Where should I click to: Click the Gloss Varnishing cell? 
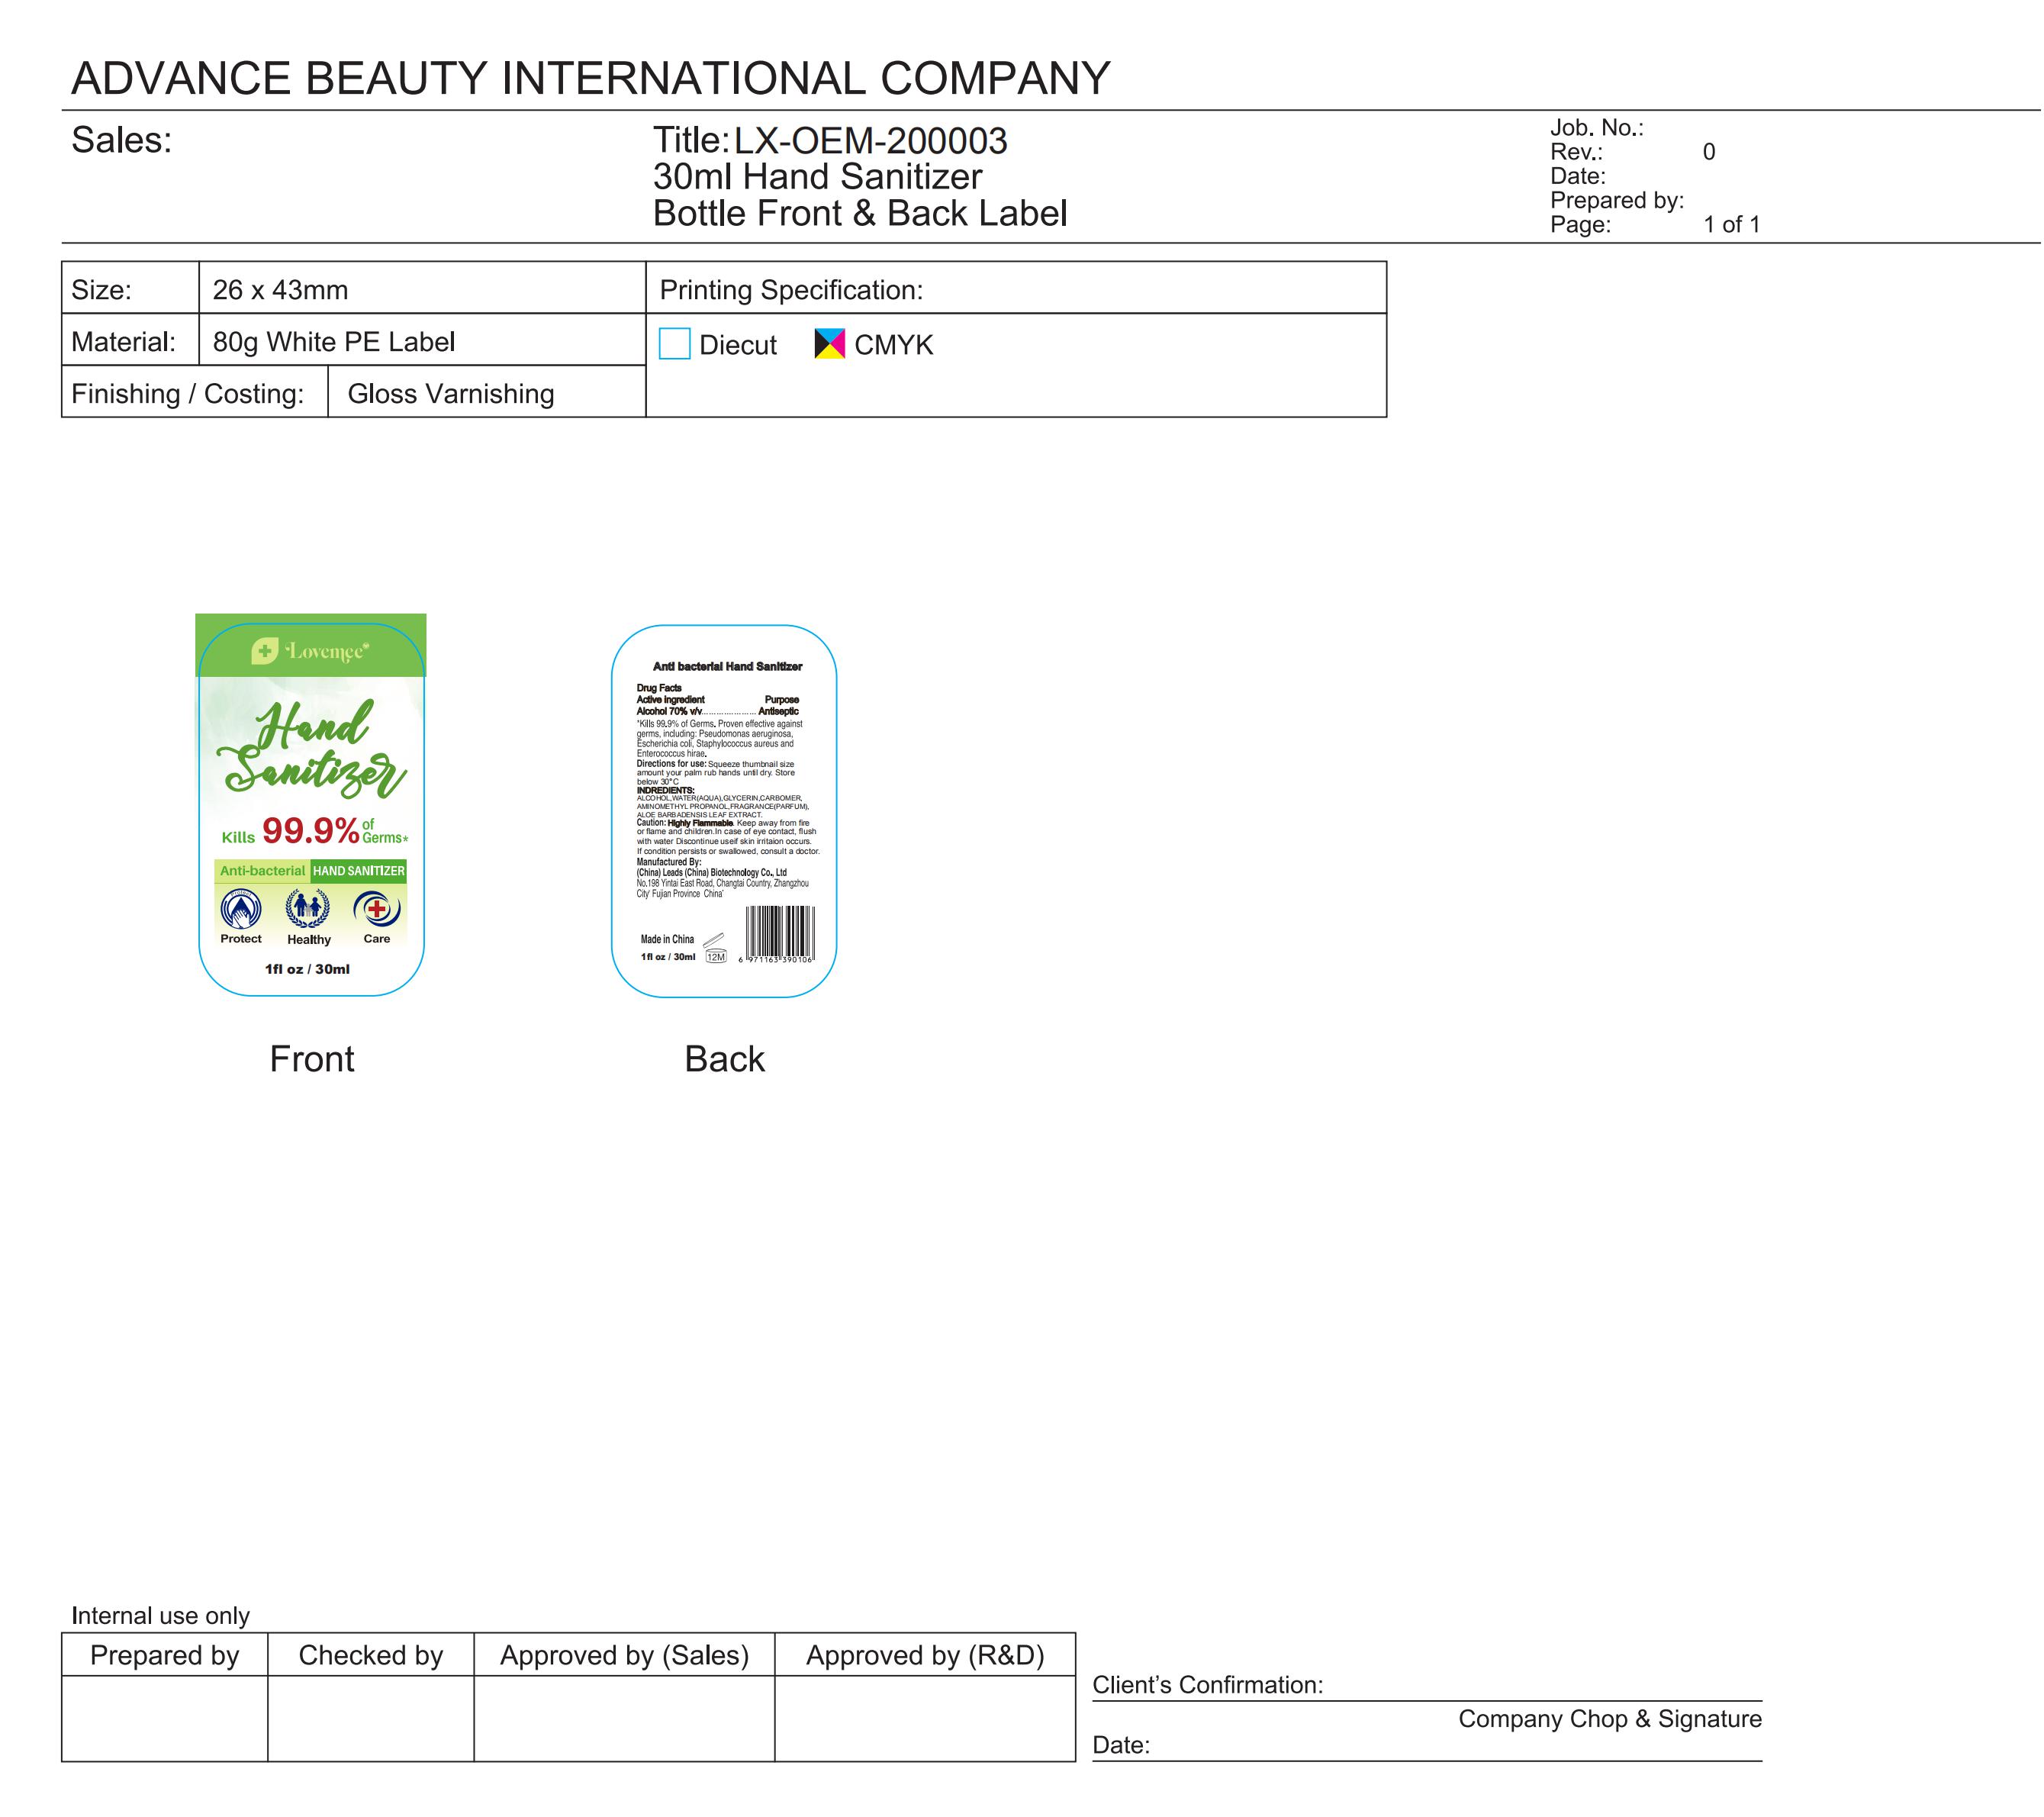450,393
